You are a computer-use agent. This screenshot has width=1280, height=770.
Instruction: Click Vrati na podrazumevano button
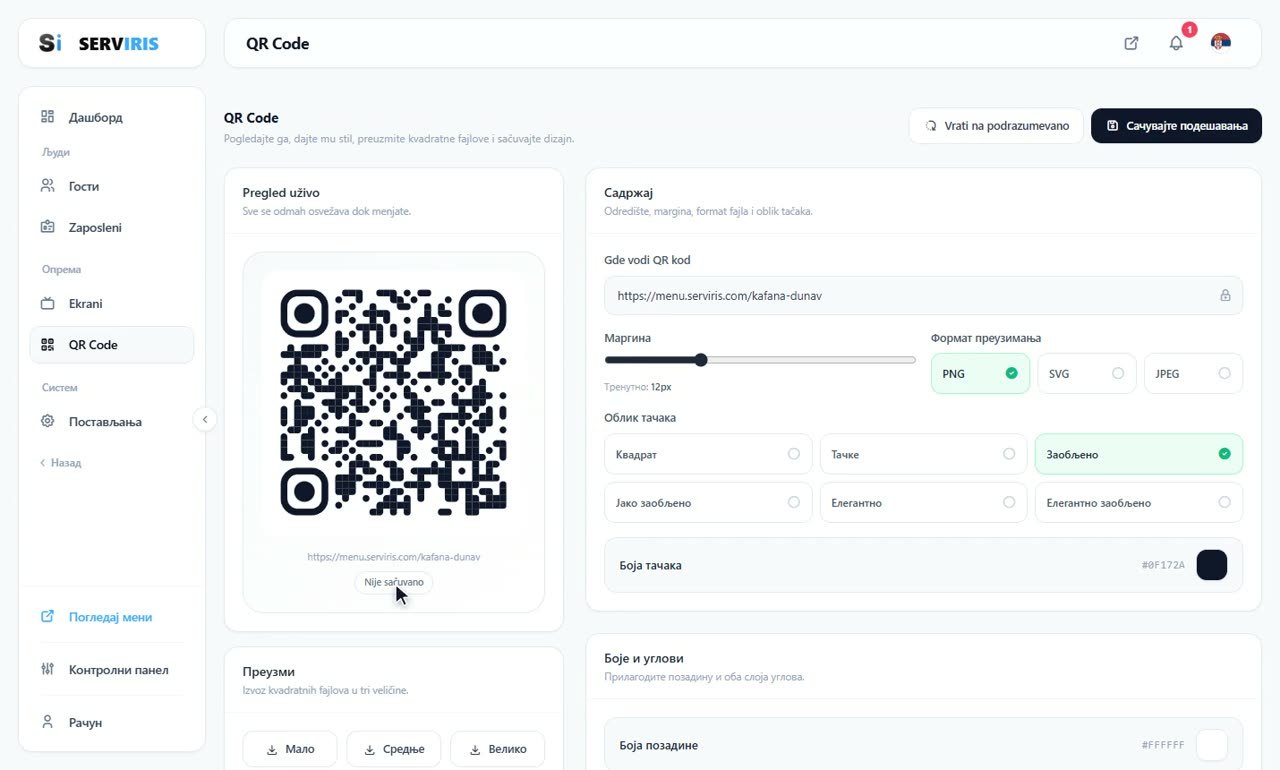[996, 126]
